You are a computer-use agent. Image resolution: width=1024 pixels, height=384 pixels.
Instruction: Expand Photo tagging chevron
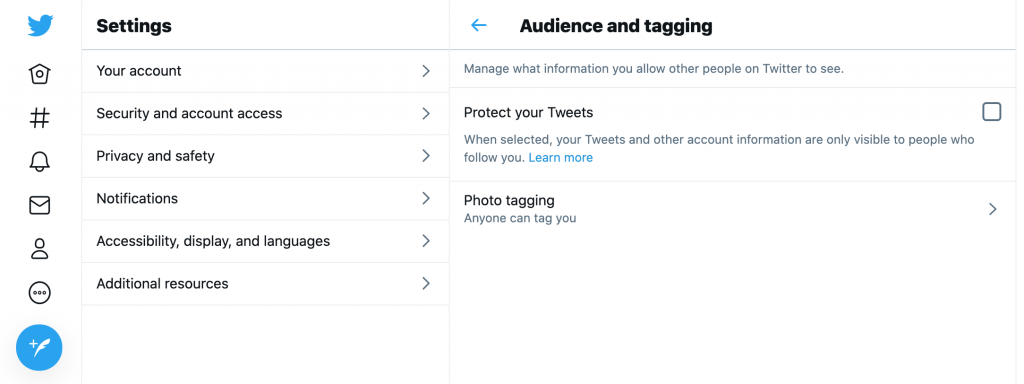993,209
